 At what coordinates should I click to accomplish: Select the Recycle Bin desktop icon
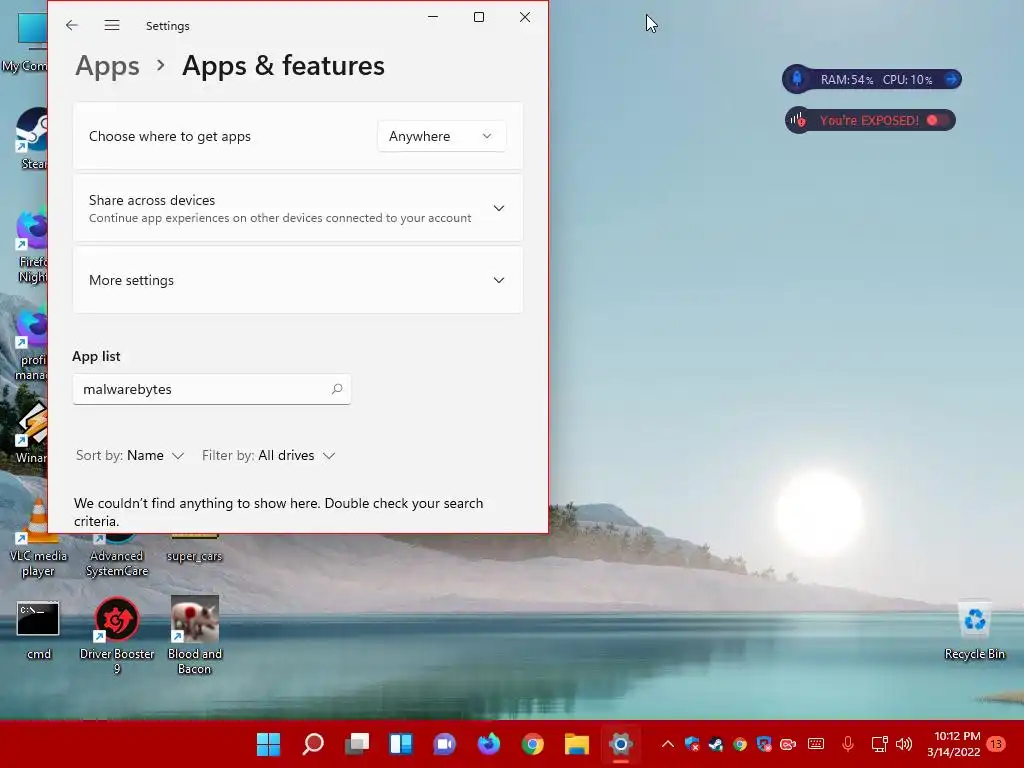coord(974,630)
